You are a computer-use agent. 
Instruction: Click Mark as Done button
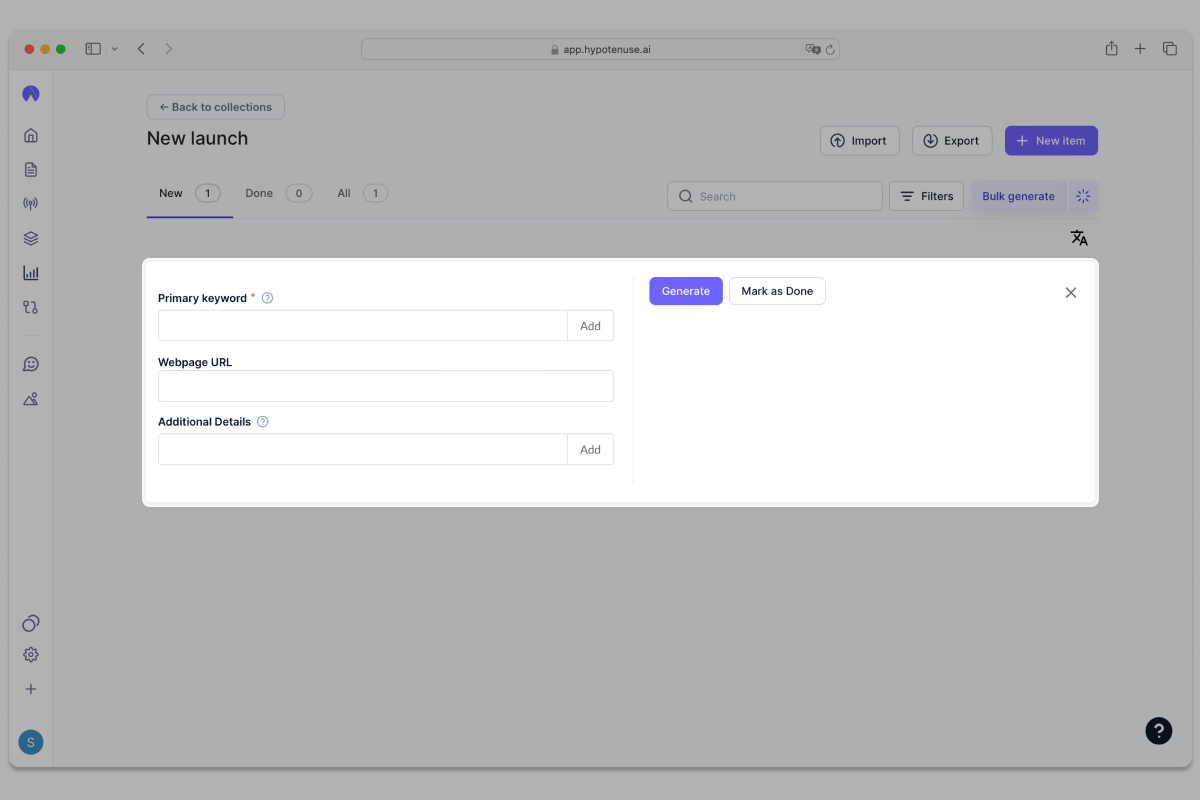point(777,291)
